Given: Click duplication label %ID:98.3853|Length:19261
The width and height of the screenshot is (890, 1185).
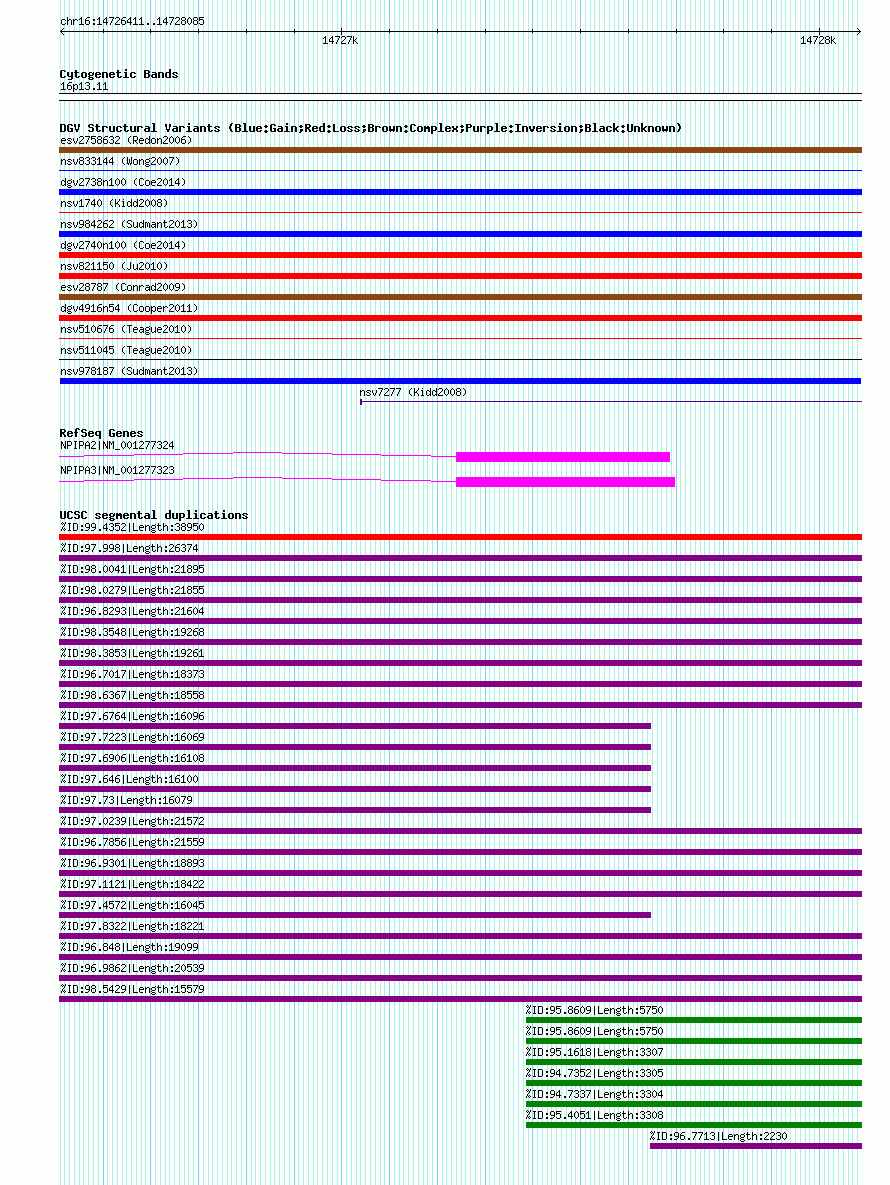Looking at the screenshot, I should click(x=132, y=653).
